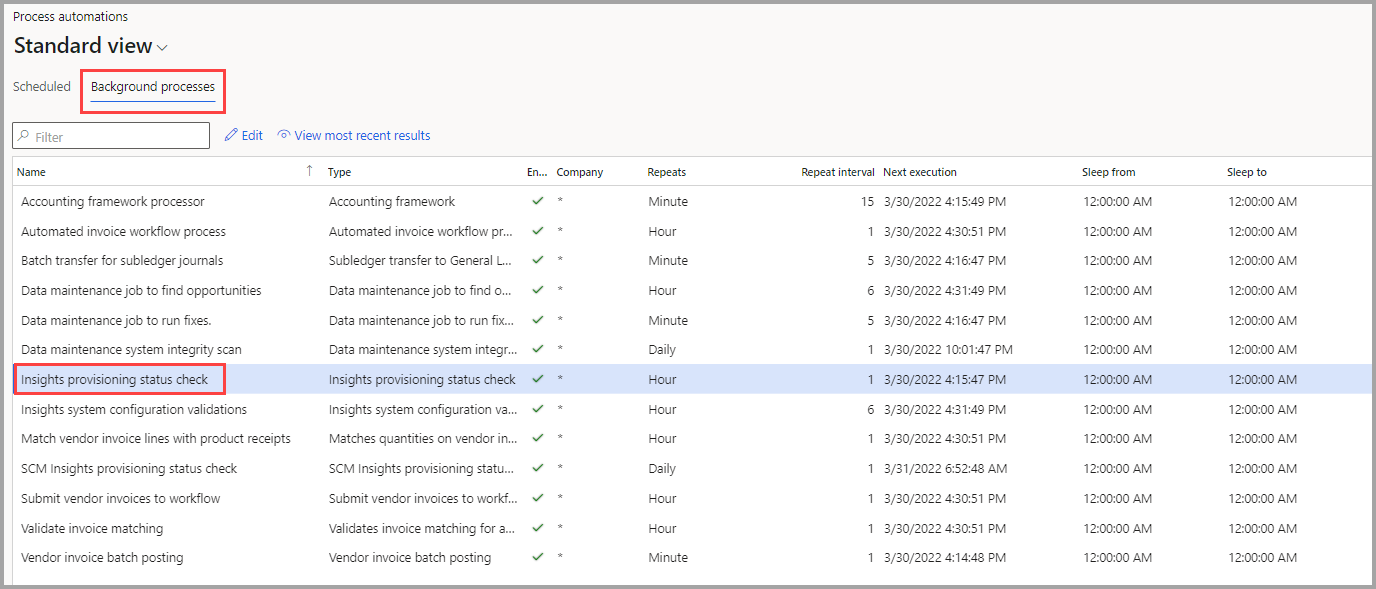
Task: Select Insights provisioning status check name cell
Action: pyautogui.click(x=115, y=379)
